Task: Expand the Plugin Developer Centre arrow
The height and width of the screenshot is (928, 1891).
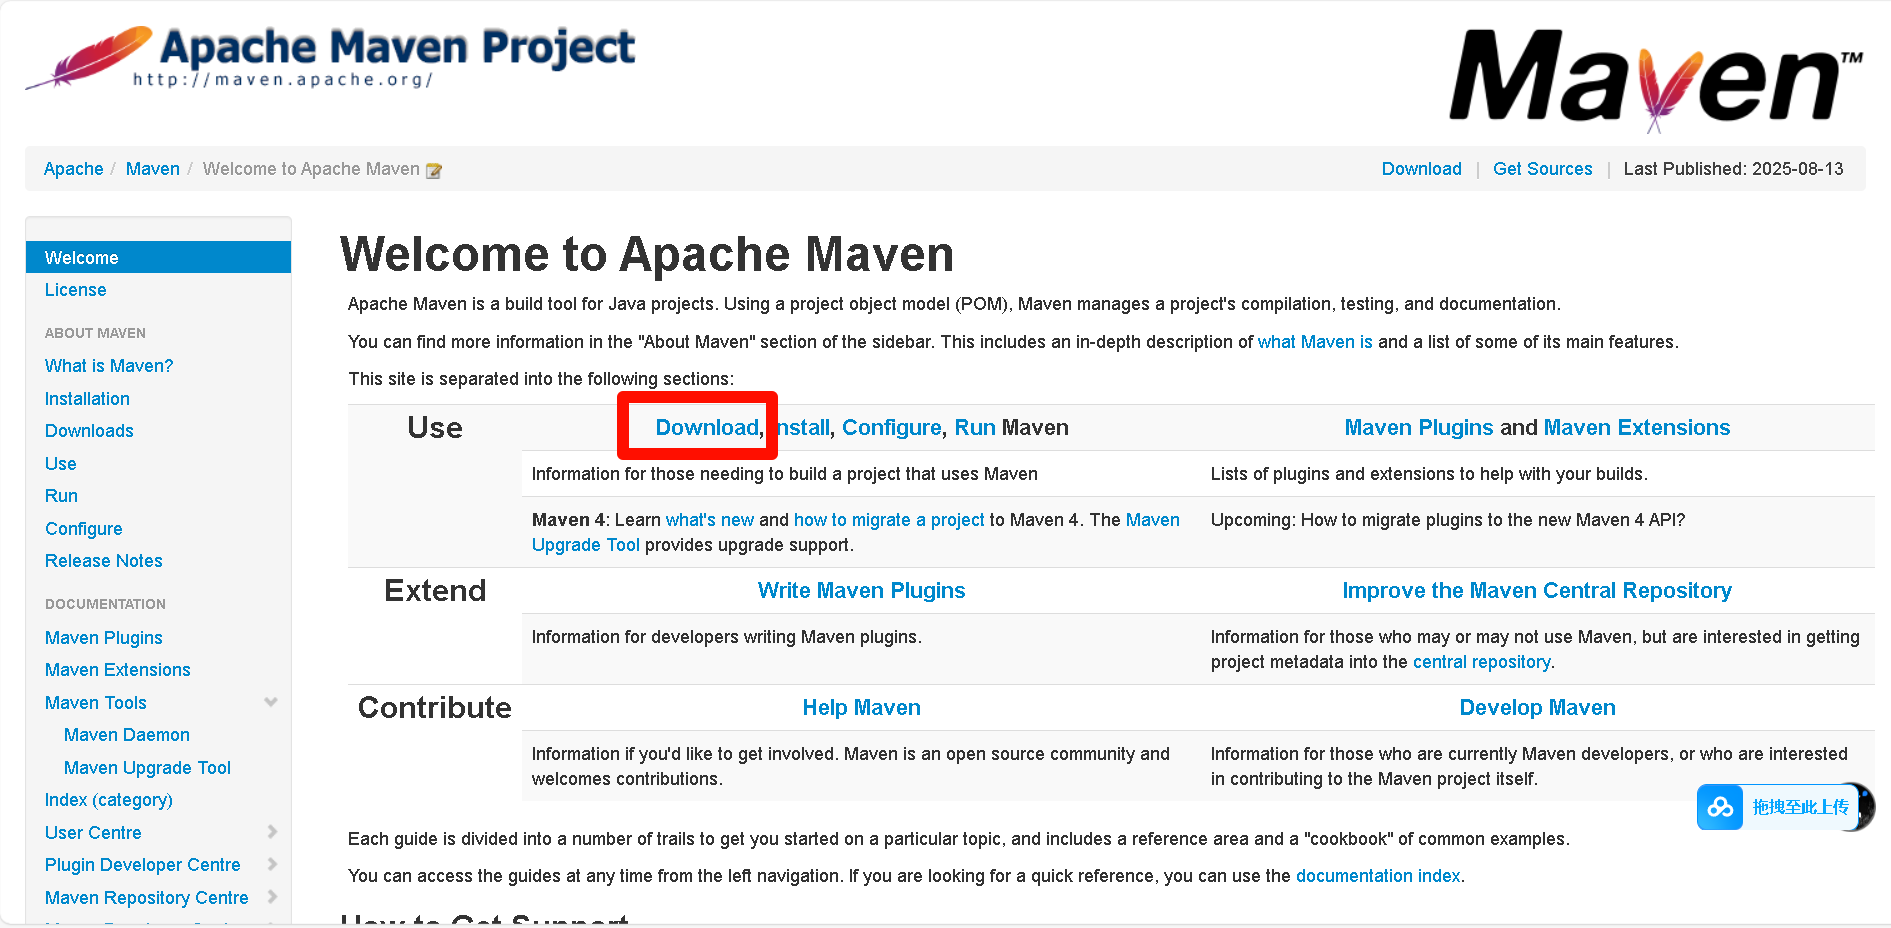Action: (x=272, y=864)
